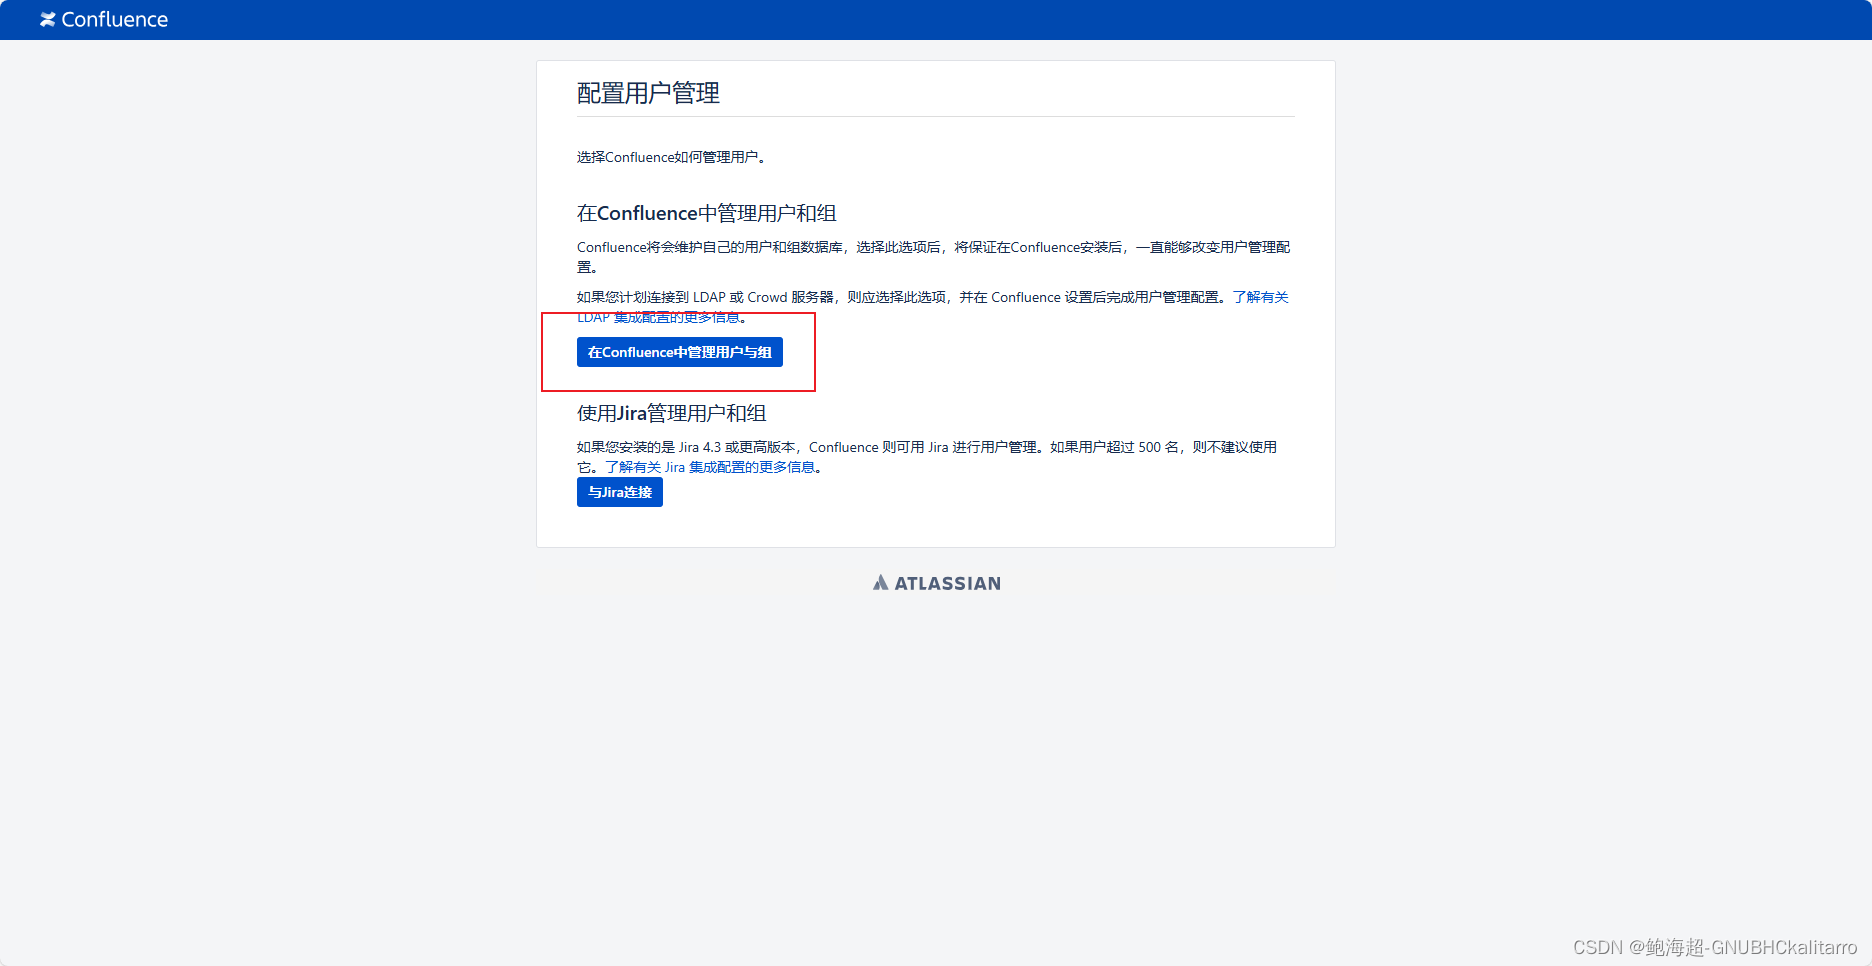Click the 与Jira连接 button
This screenshot has width=1872, height=966.
click(619, 492)
